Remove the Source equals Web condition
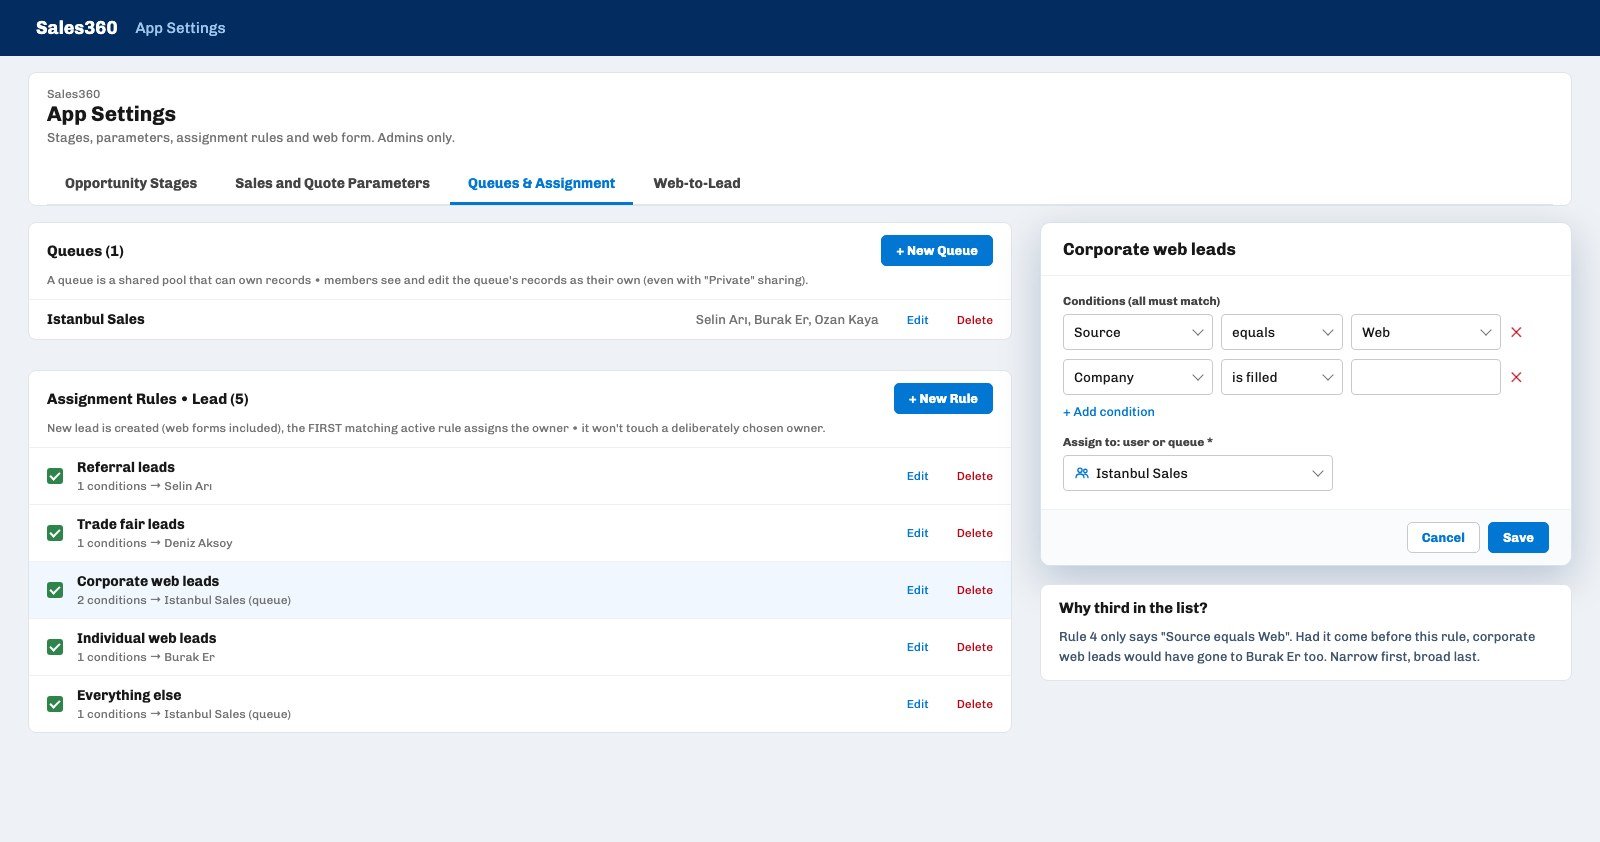The image size is (1600, 842). pos(1516,332)
